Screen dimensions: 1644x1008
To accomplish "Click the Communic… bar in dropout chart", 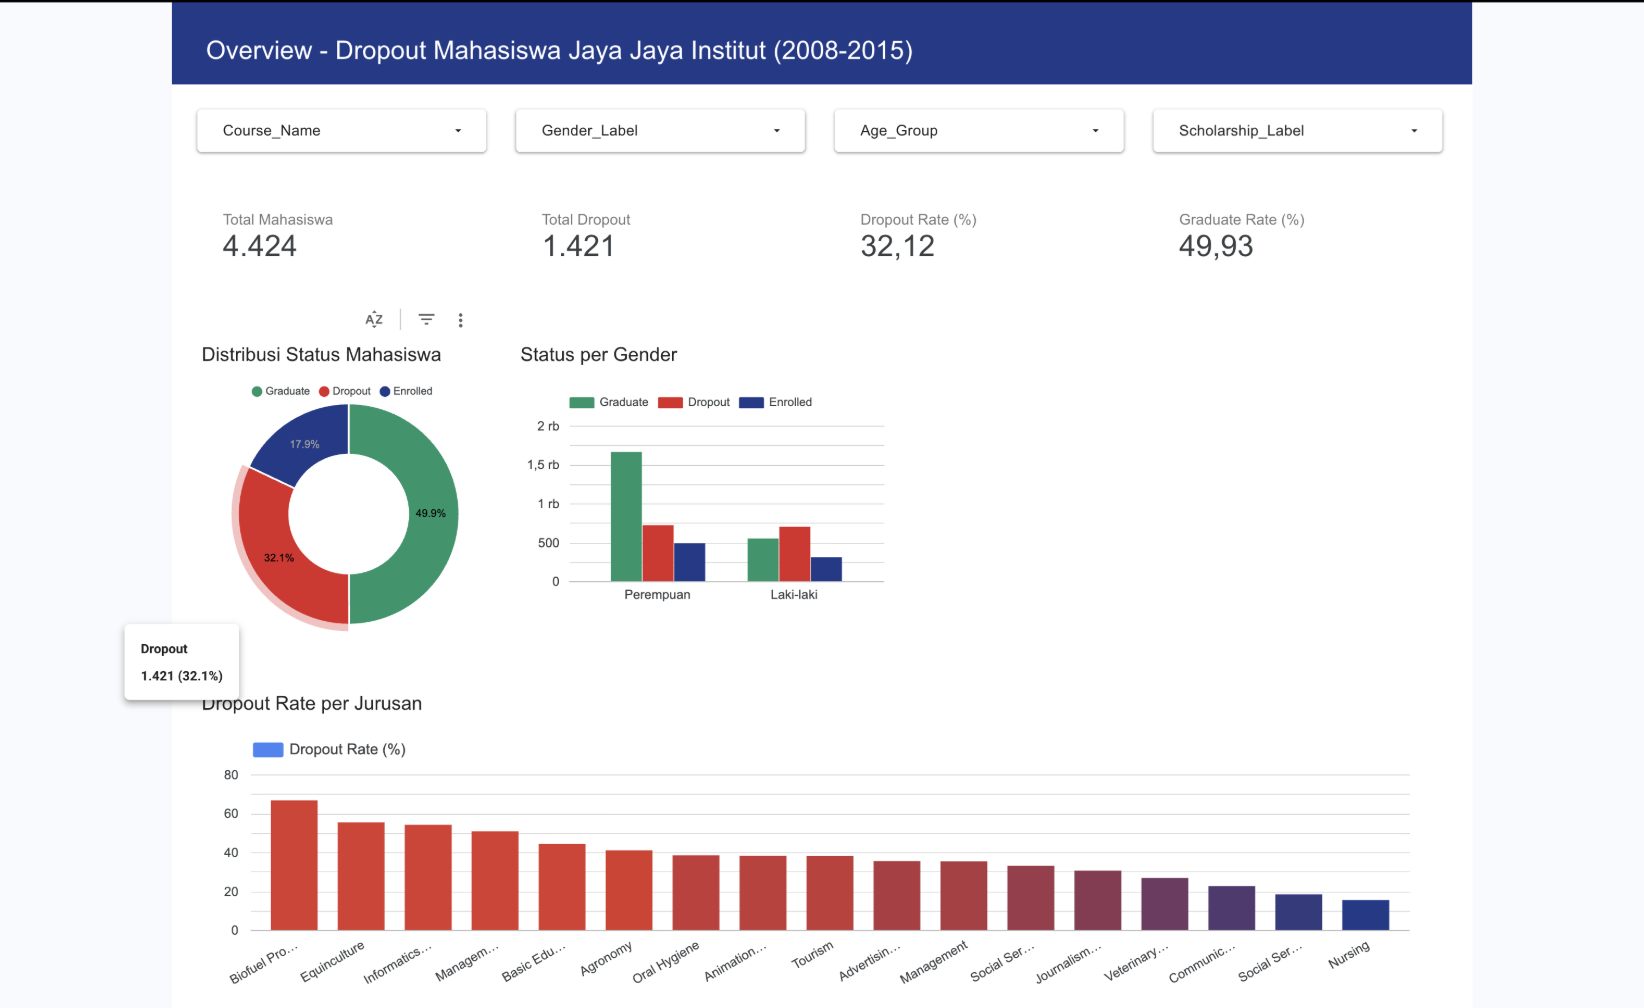I will 1232,908.
